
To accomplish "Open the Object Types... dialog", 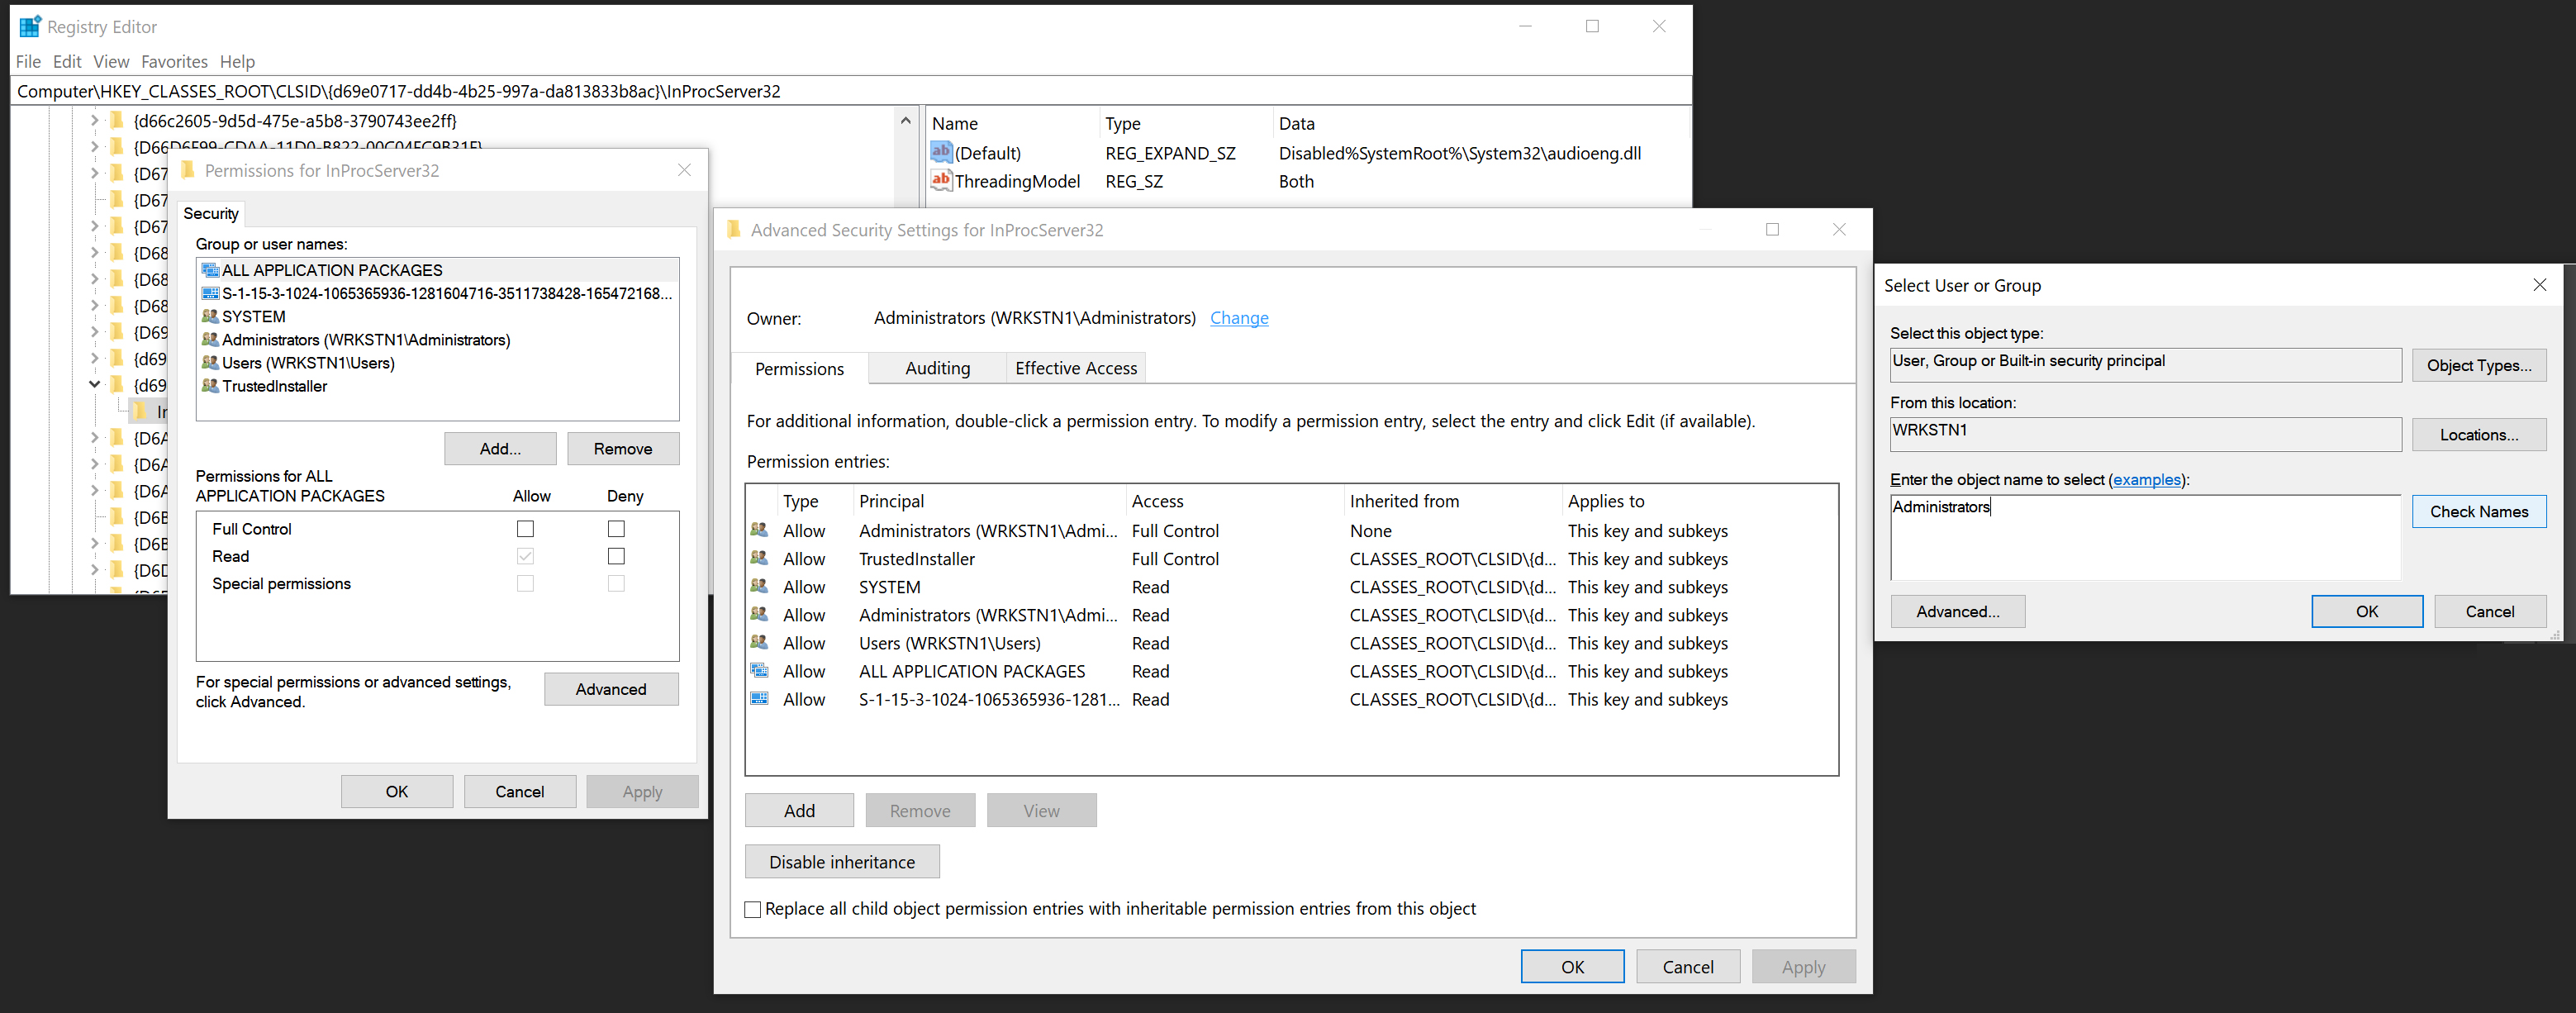I will 2479,365.
